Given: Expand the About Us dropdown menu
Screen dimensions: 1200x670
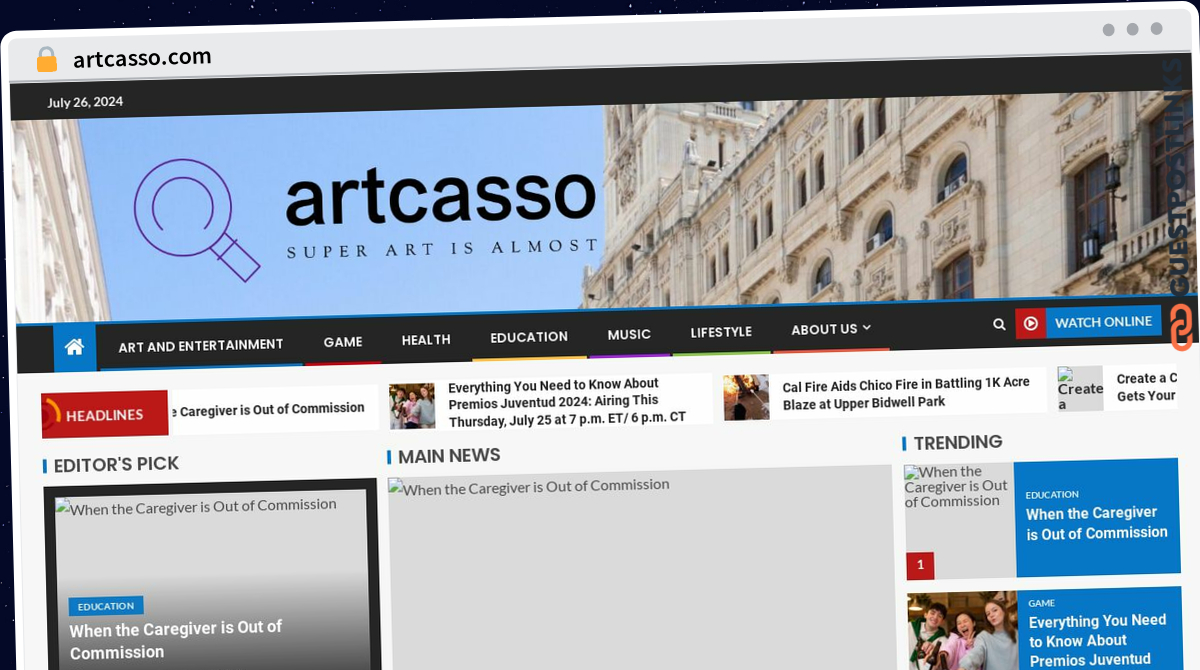Looking at the screenshot, I should [x=831, y=329].
